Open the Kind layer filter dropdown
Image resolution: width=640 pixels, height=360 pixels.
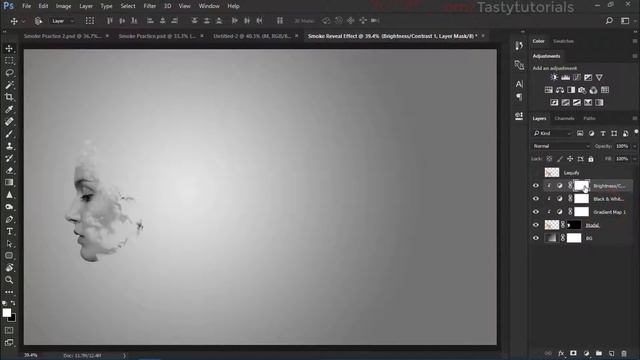(x=552, y=133)
